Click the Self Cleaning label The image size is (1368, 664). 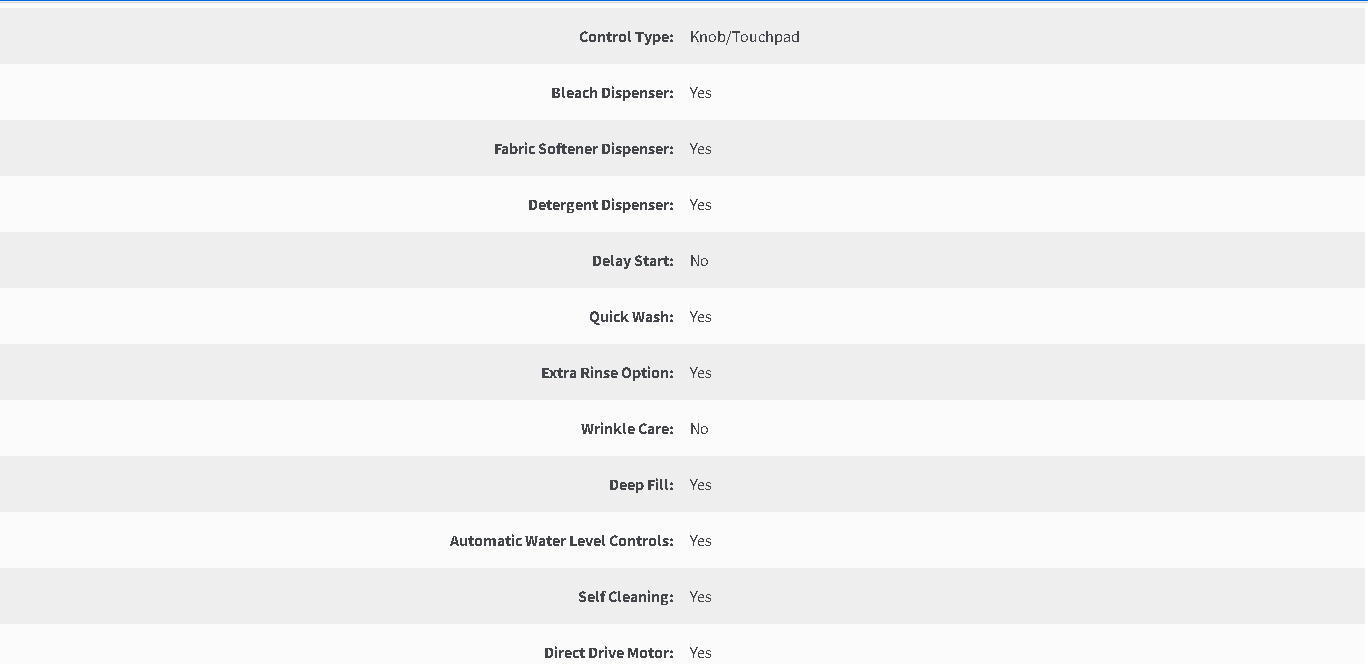626,597
